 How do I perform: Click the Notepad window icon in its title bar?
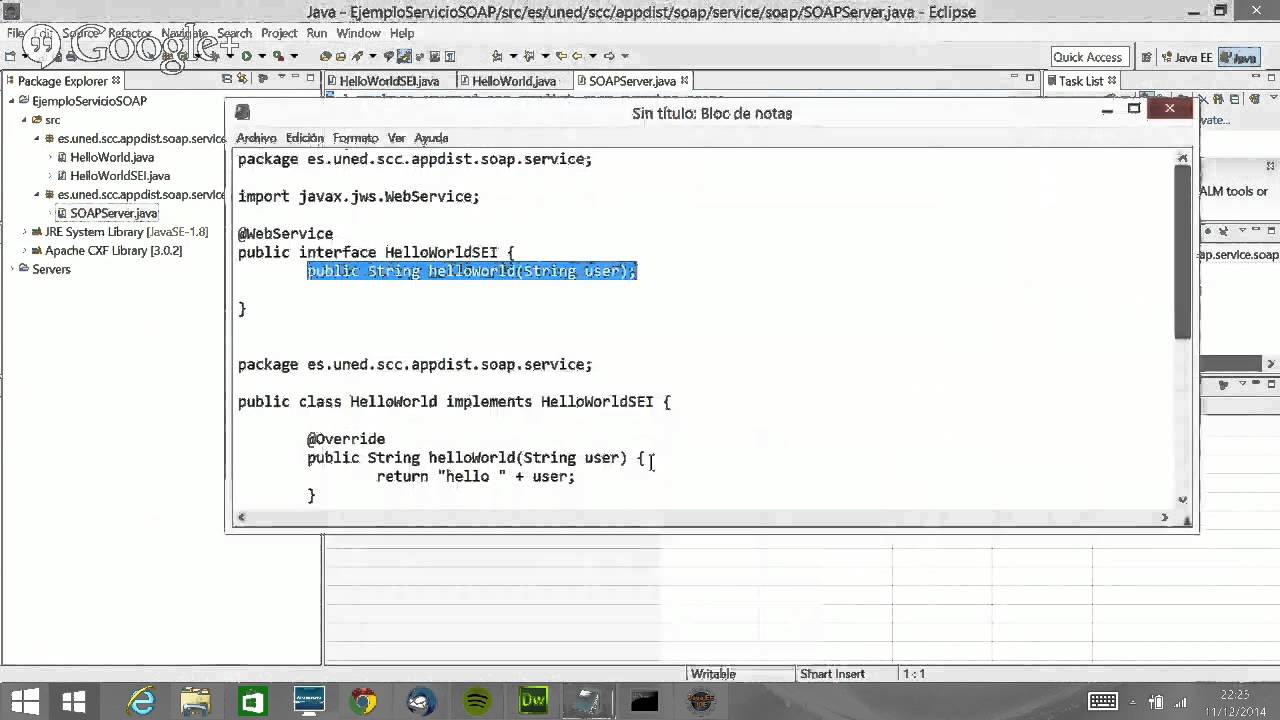[243, 113]
